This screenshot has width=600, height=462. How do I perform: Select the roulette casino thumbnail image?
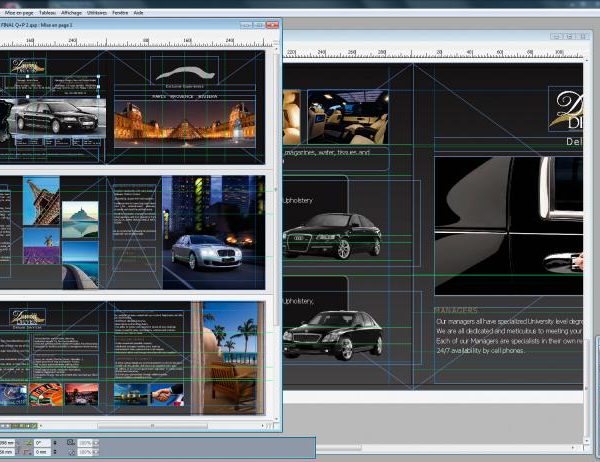[x=46, y=395]
